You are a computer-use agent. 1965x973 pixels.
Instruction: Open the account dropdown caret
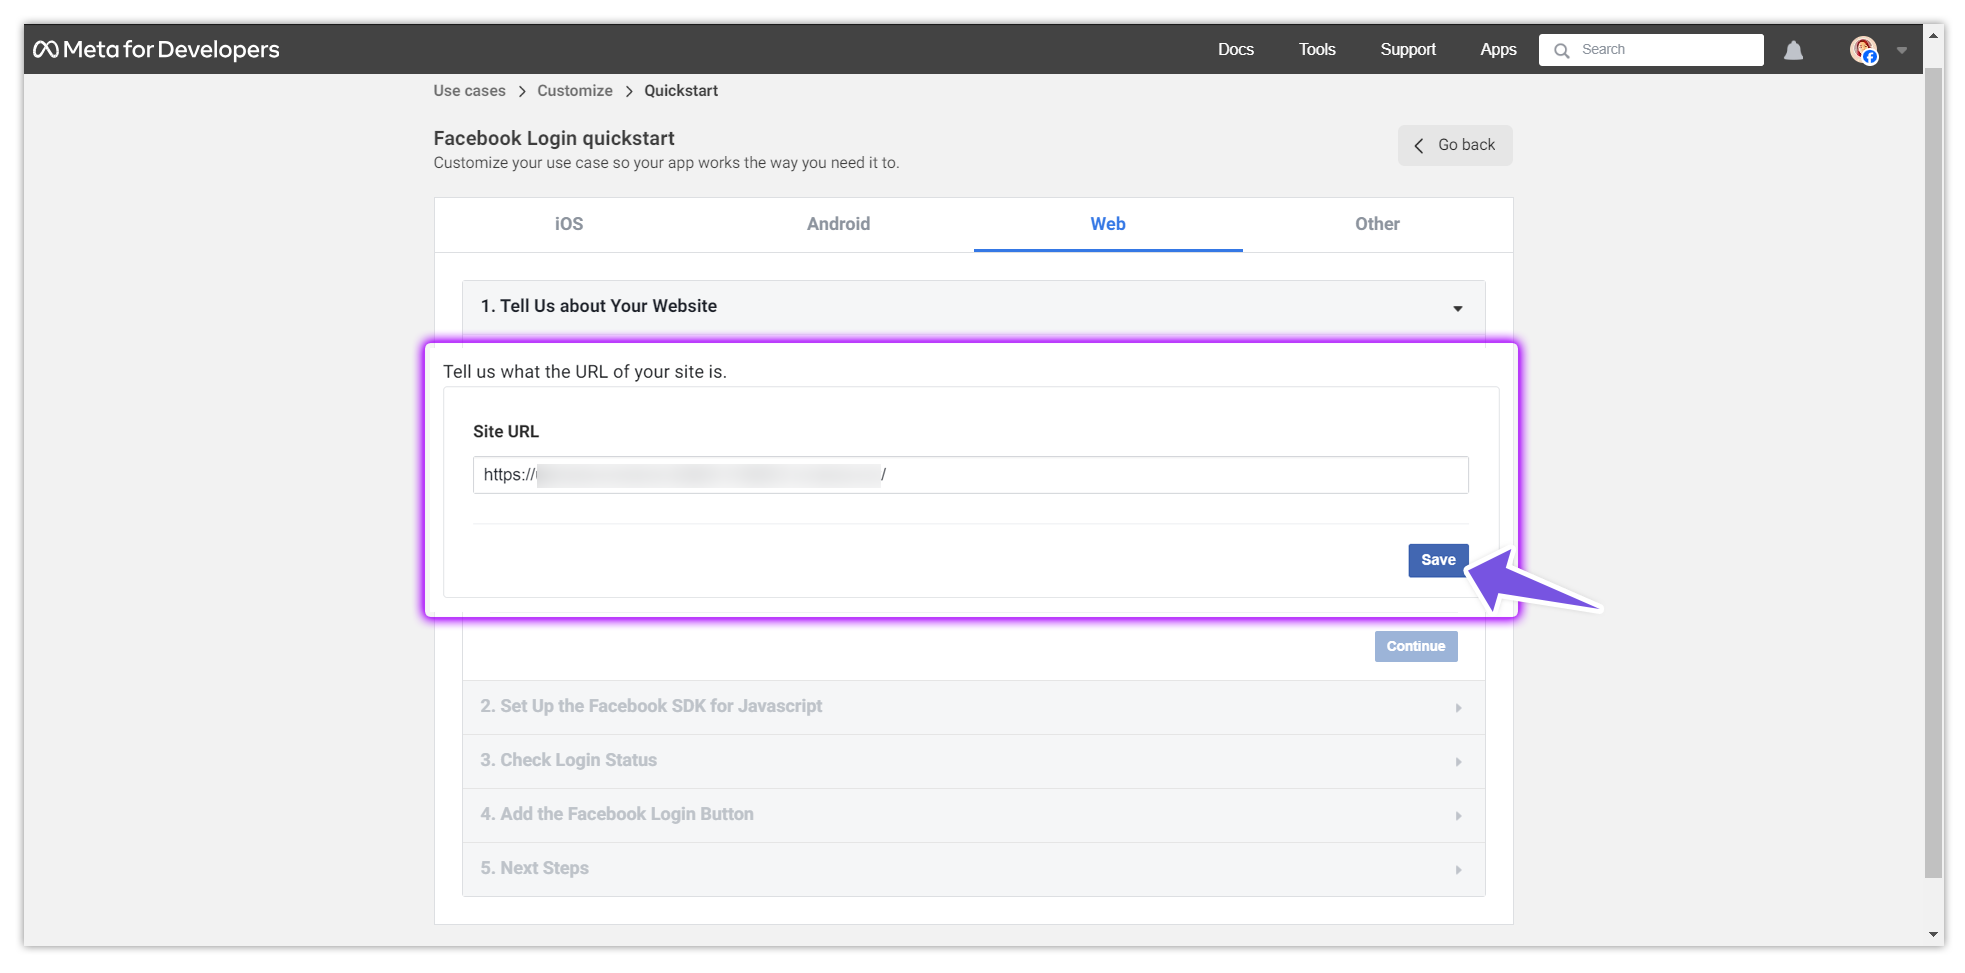point(1901,49)
